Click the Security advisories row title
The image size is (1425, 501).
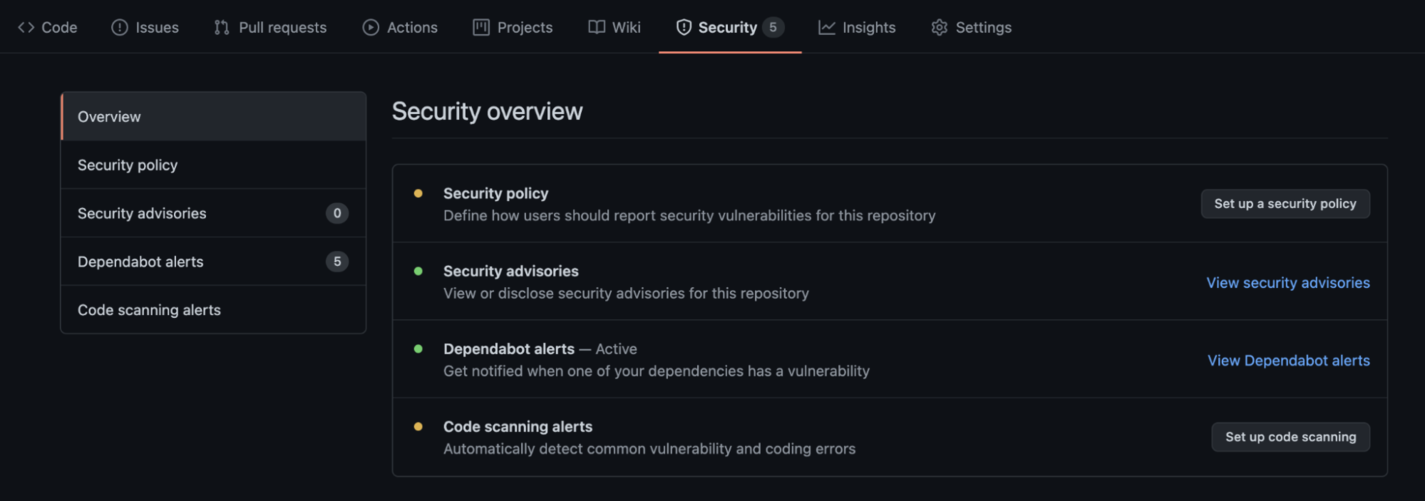pos(511,271)
